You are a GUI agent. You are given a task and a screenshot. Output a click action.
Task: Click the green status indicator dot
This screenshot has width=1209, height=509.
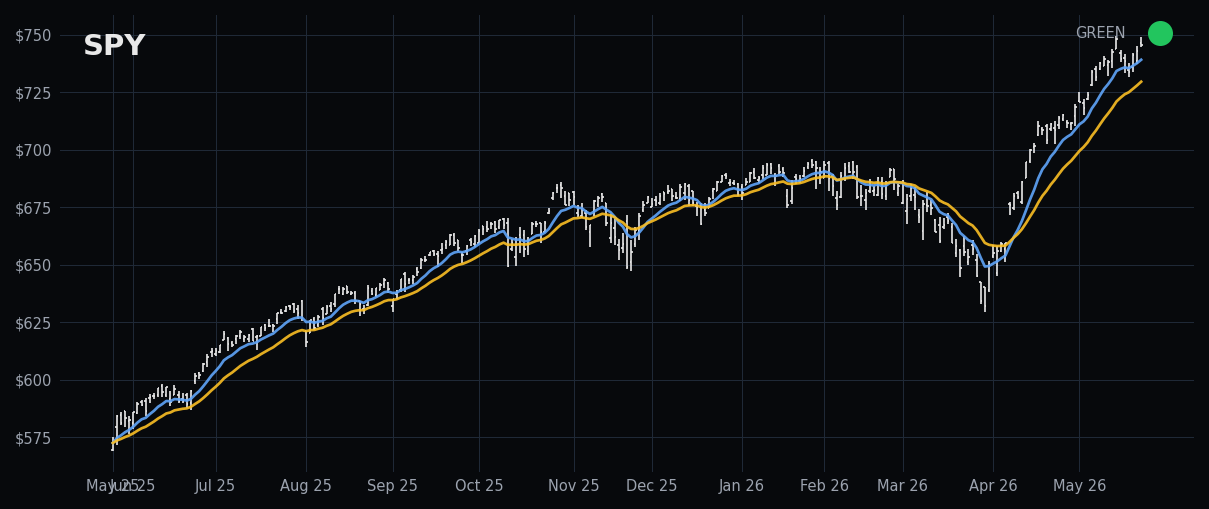tap(1160, 33)
